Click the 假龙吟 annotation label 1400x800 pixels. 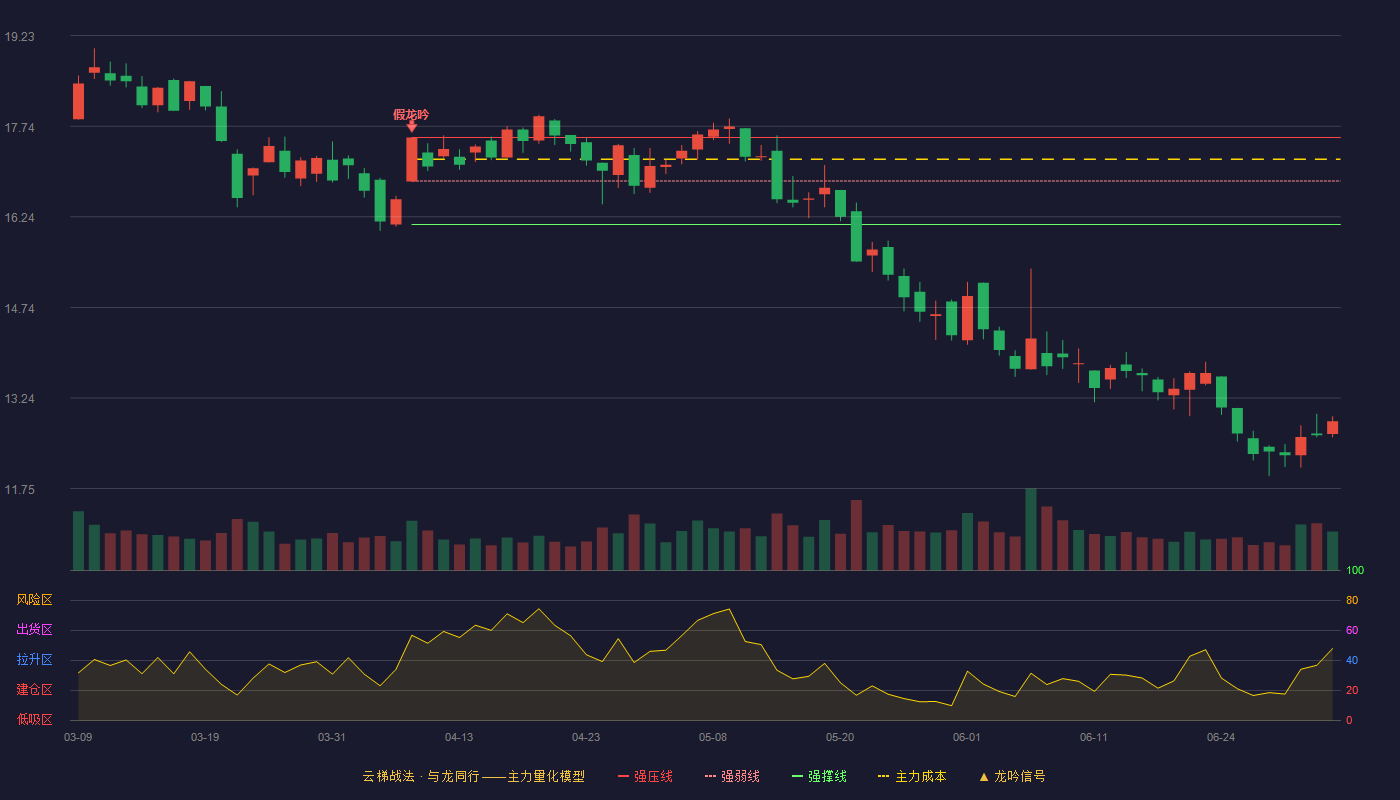[x=411, y=114]
